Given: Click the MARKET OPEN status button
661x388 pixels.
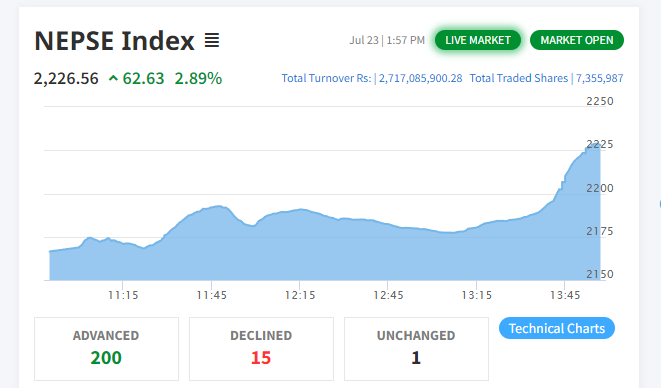Looking at the screenshot, I should [x=577, y=40].
